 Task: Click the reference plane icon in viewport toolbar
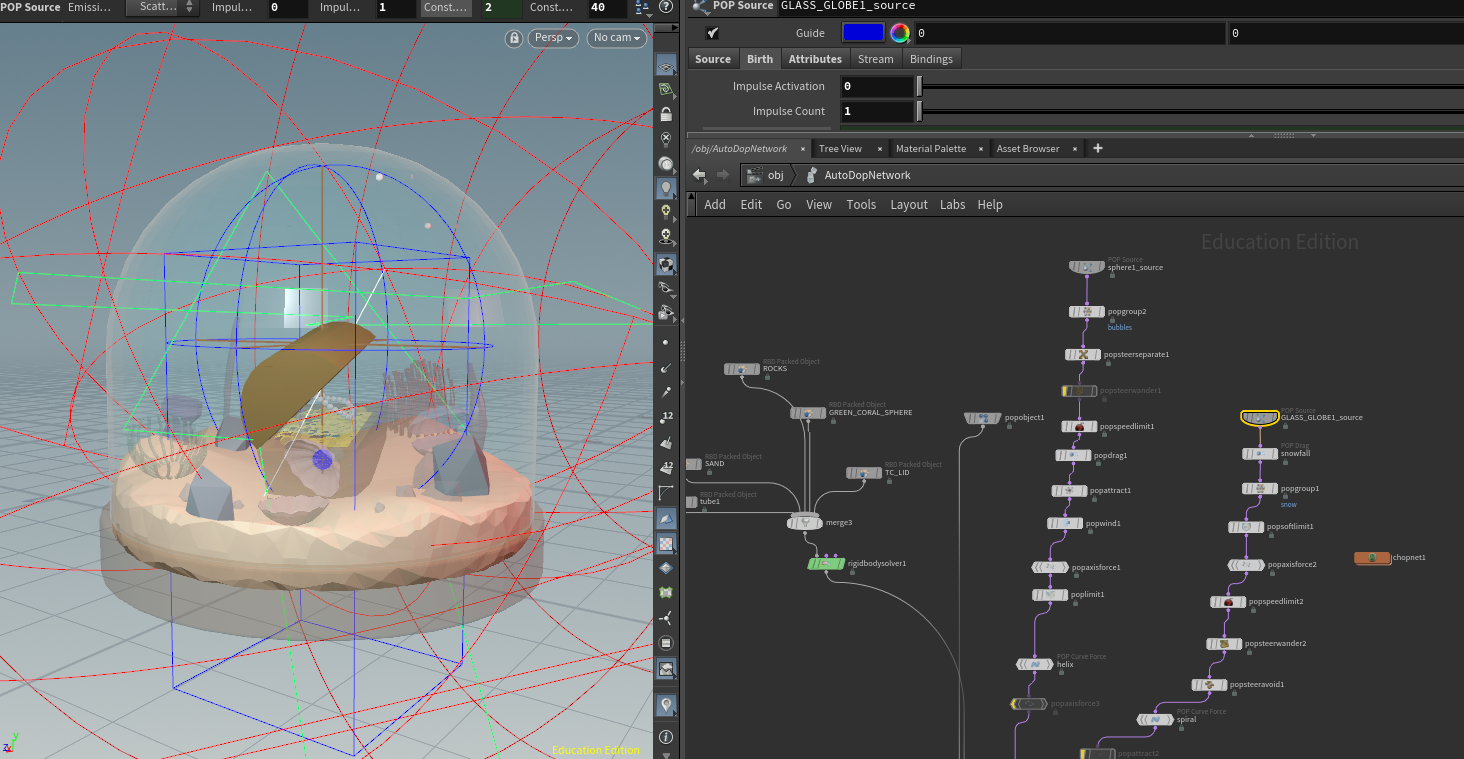click(666, 90)
